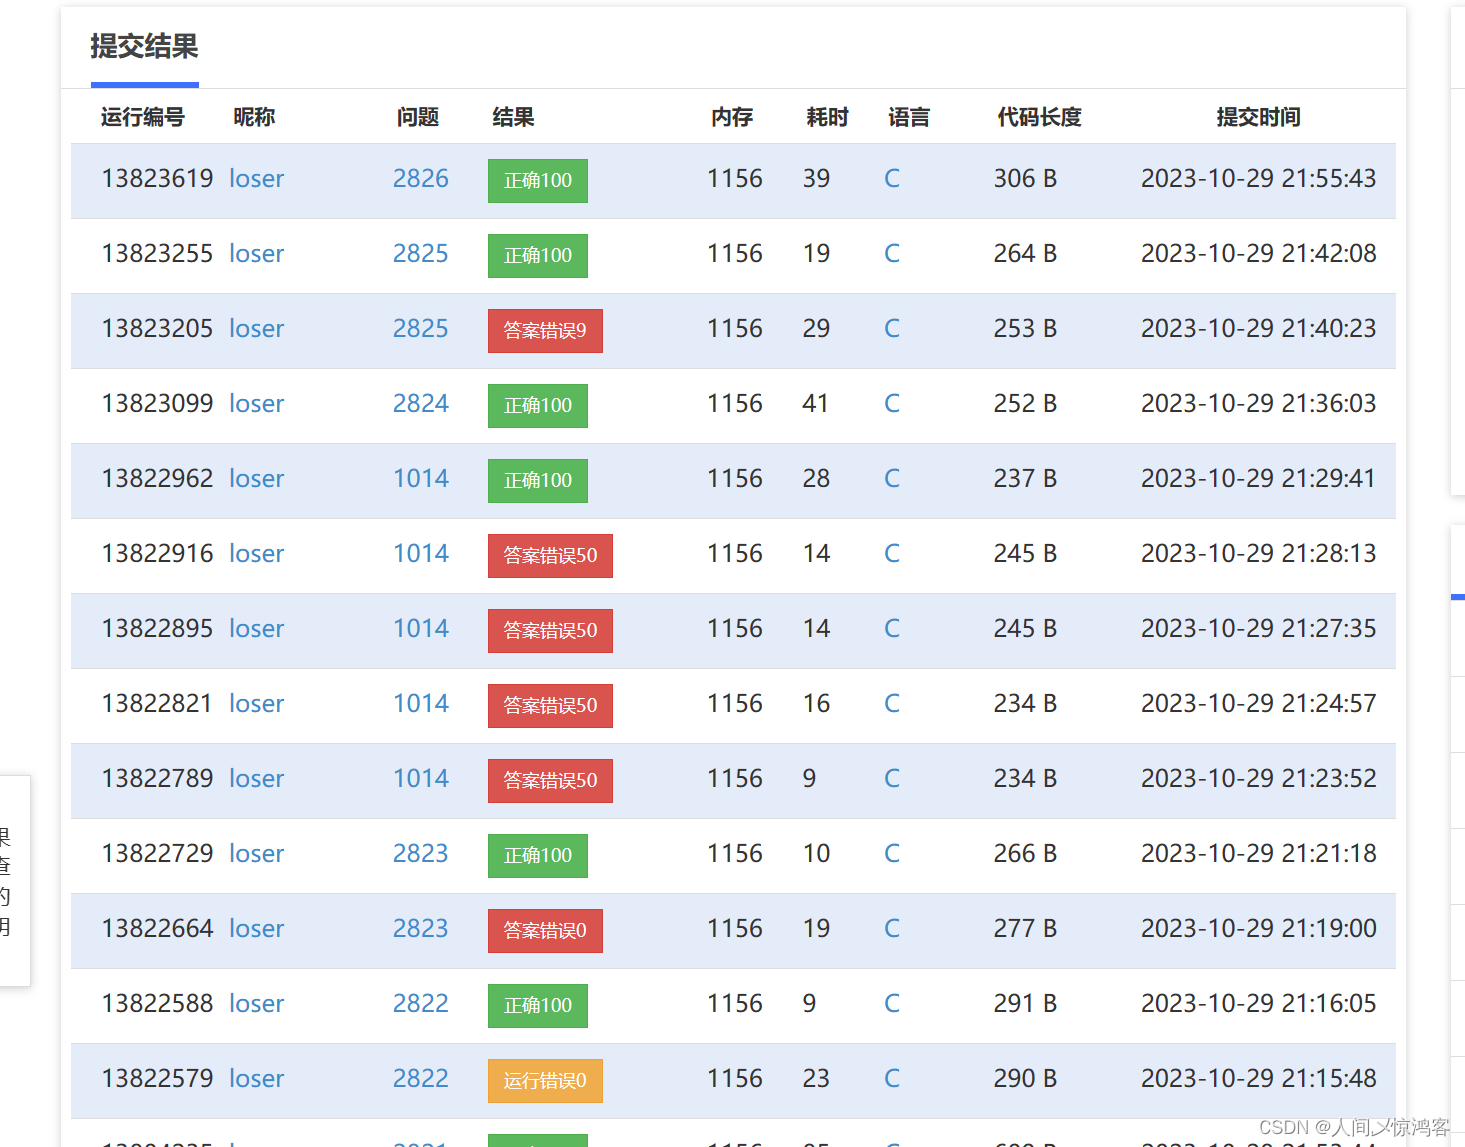
Task: Click 代码长度 column header
Action: (x=1039, y=117)
